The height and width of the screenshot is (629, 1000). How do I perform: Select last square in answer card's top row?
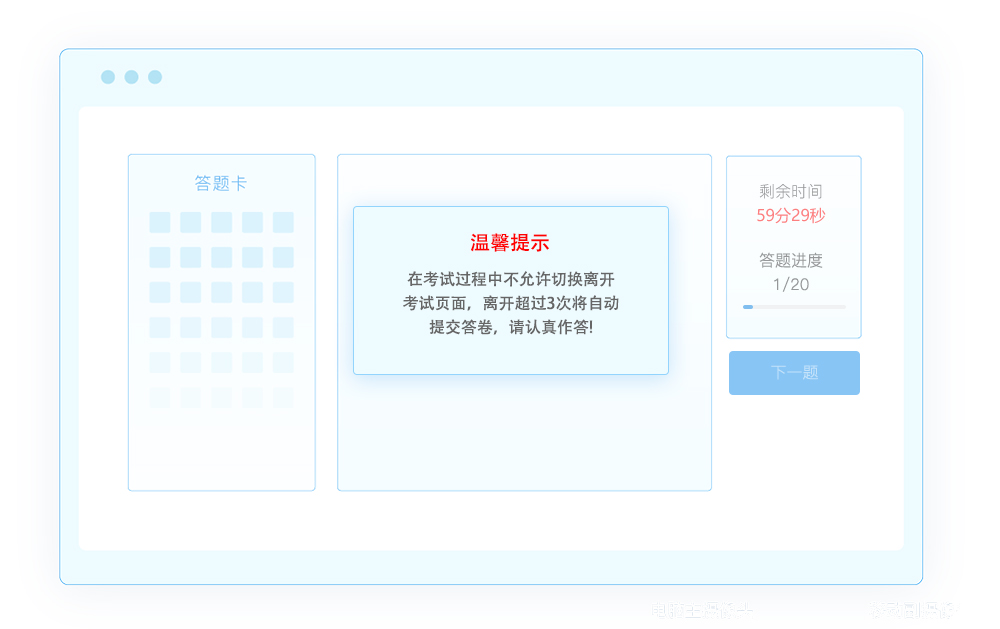(283, 222)
